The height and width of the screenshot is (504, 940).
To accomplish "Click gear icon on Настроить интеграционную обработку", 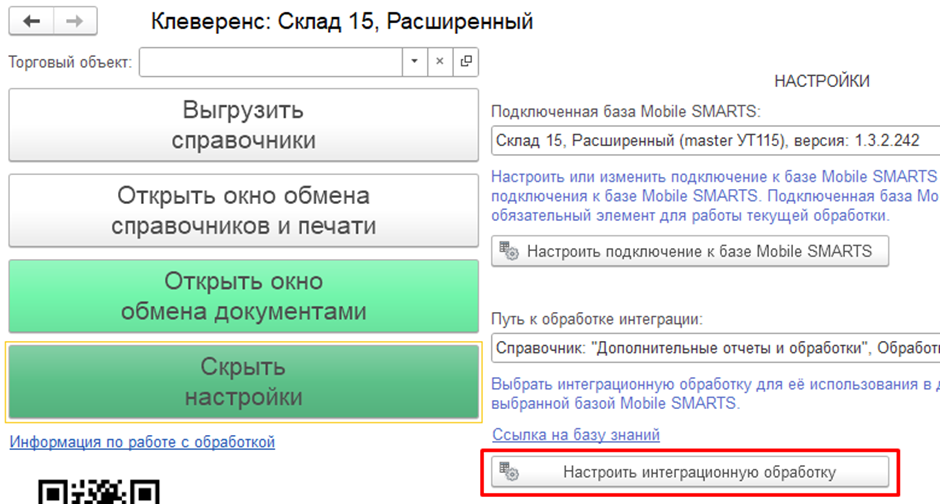I will point(509,472).
